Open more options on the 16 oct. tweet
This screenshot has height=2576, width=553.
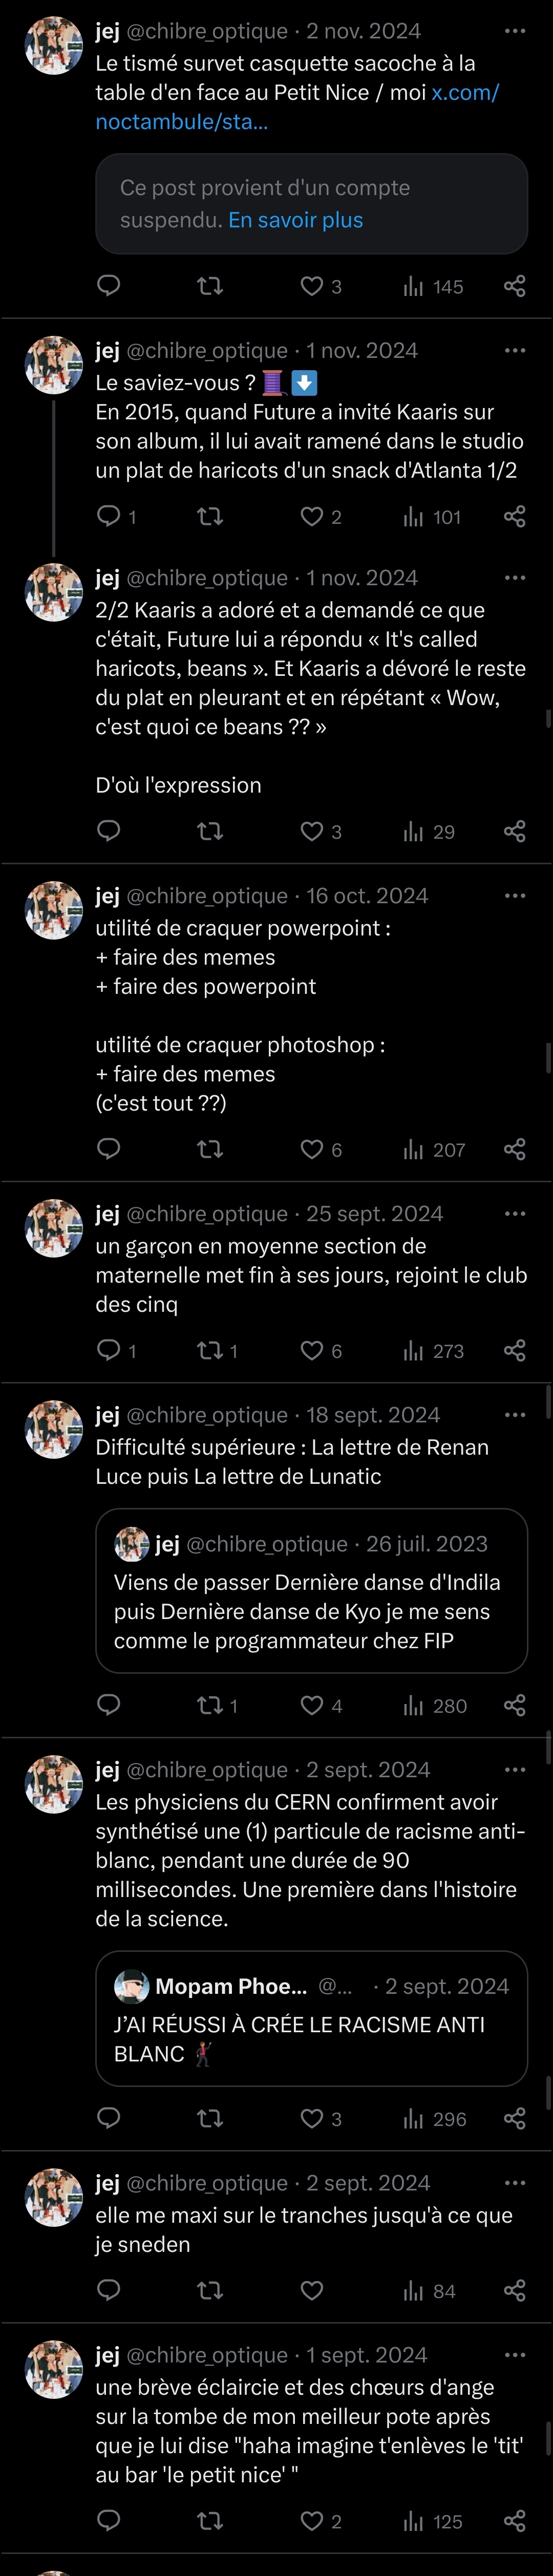514,896
